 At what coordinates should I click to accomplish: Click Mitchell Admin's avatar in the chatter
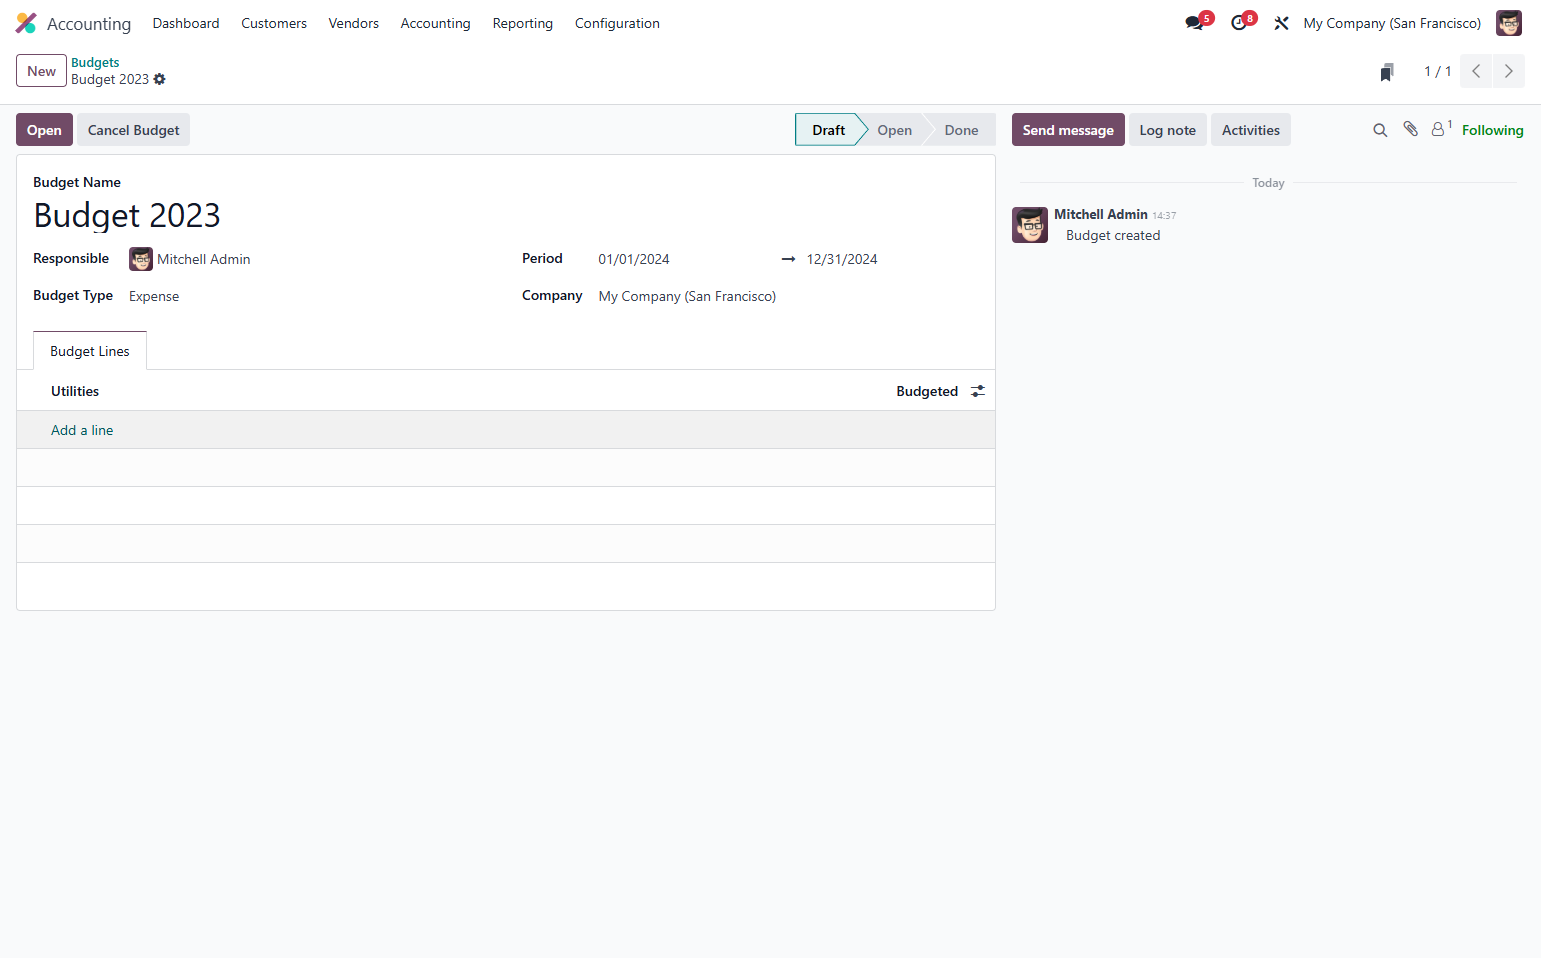pyautogui.click(x=1030, y=225)
